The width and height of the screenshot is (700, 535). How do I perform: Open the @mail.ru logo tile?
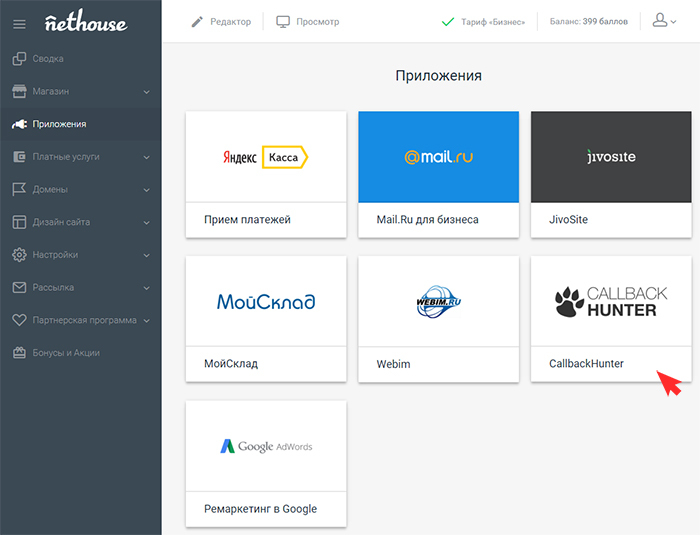tap(438, 157)
